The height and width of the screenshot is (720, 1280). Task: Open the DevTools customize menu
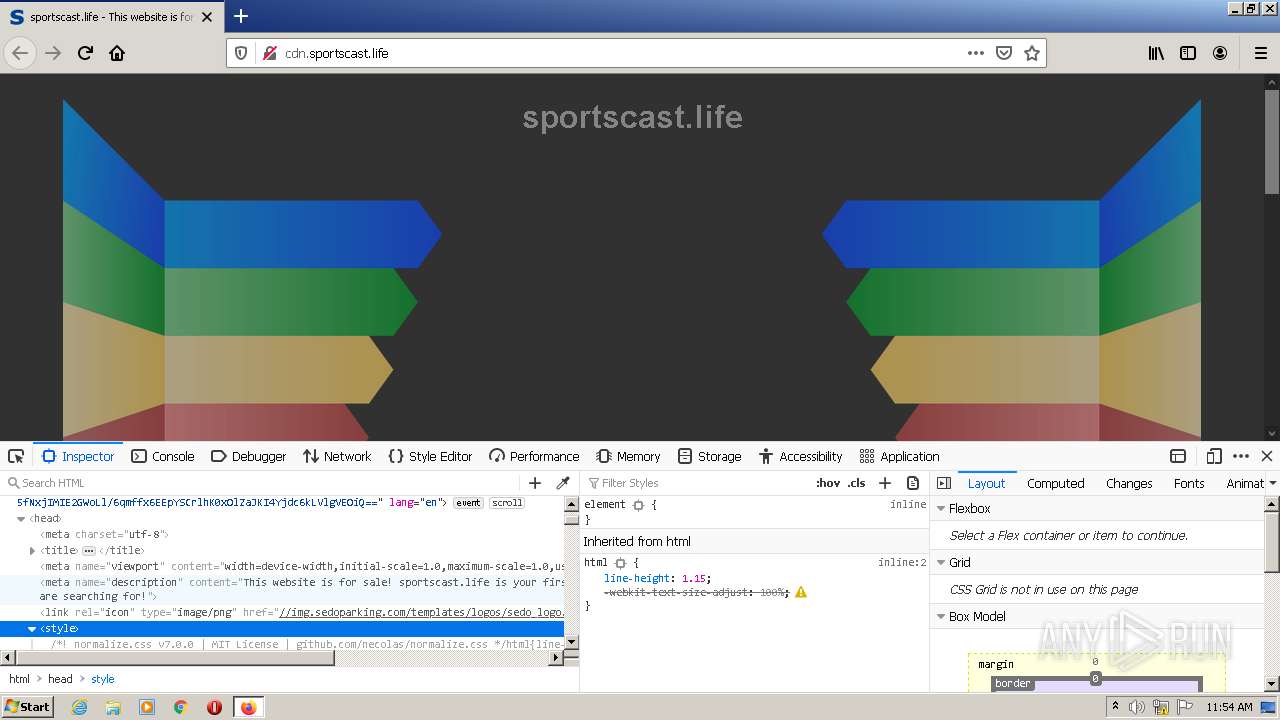(1241, 456)
